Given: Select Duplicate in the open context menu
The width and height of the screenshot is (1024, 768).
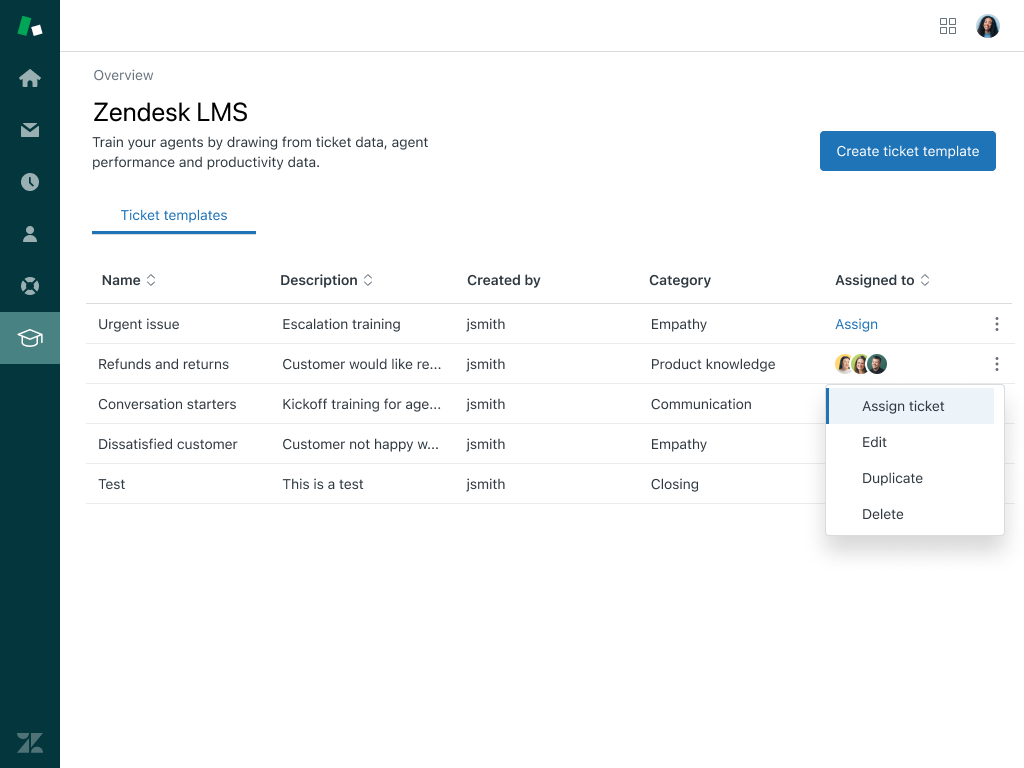Looking at the screenshot, I should (x=892, y=478).
